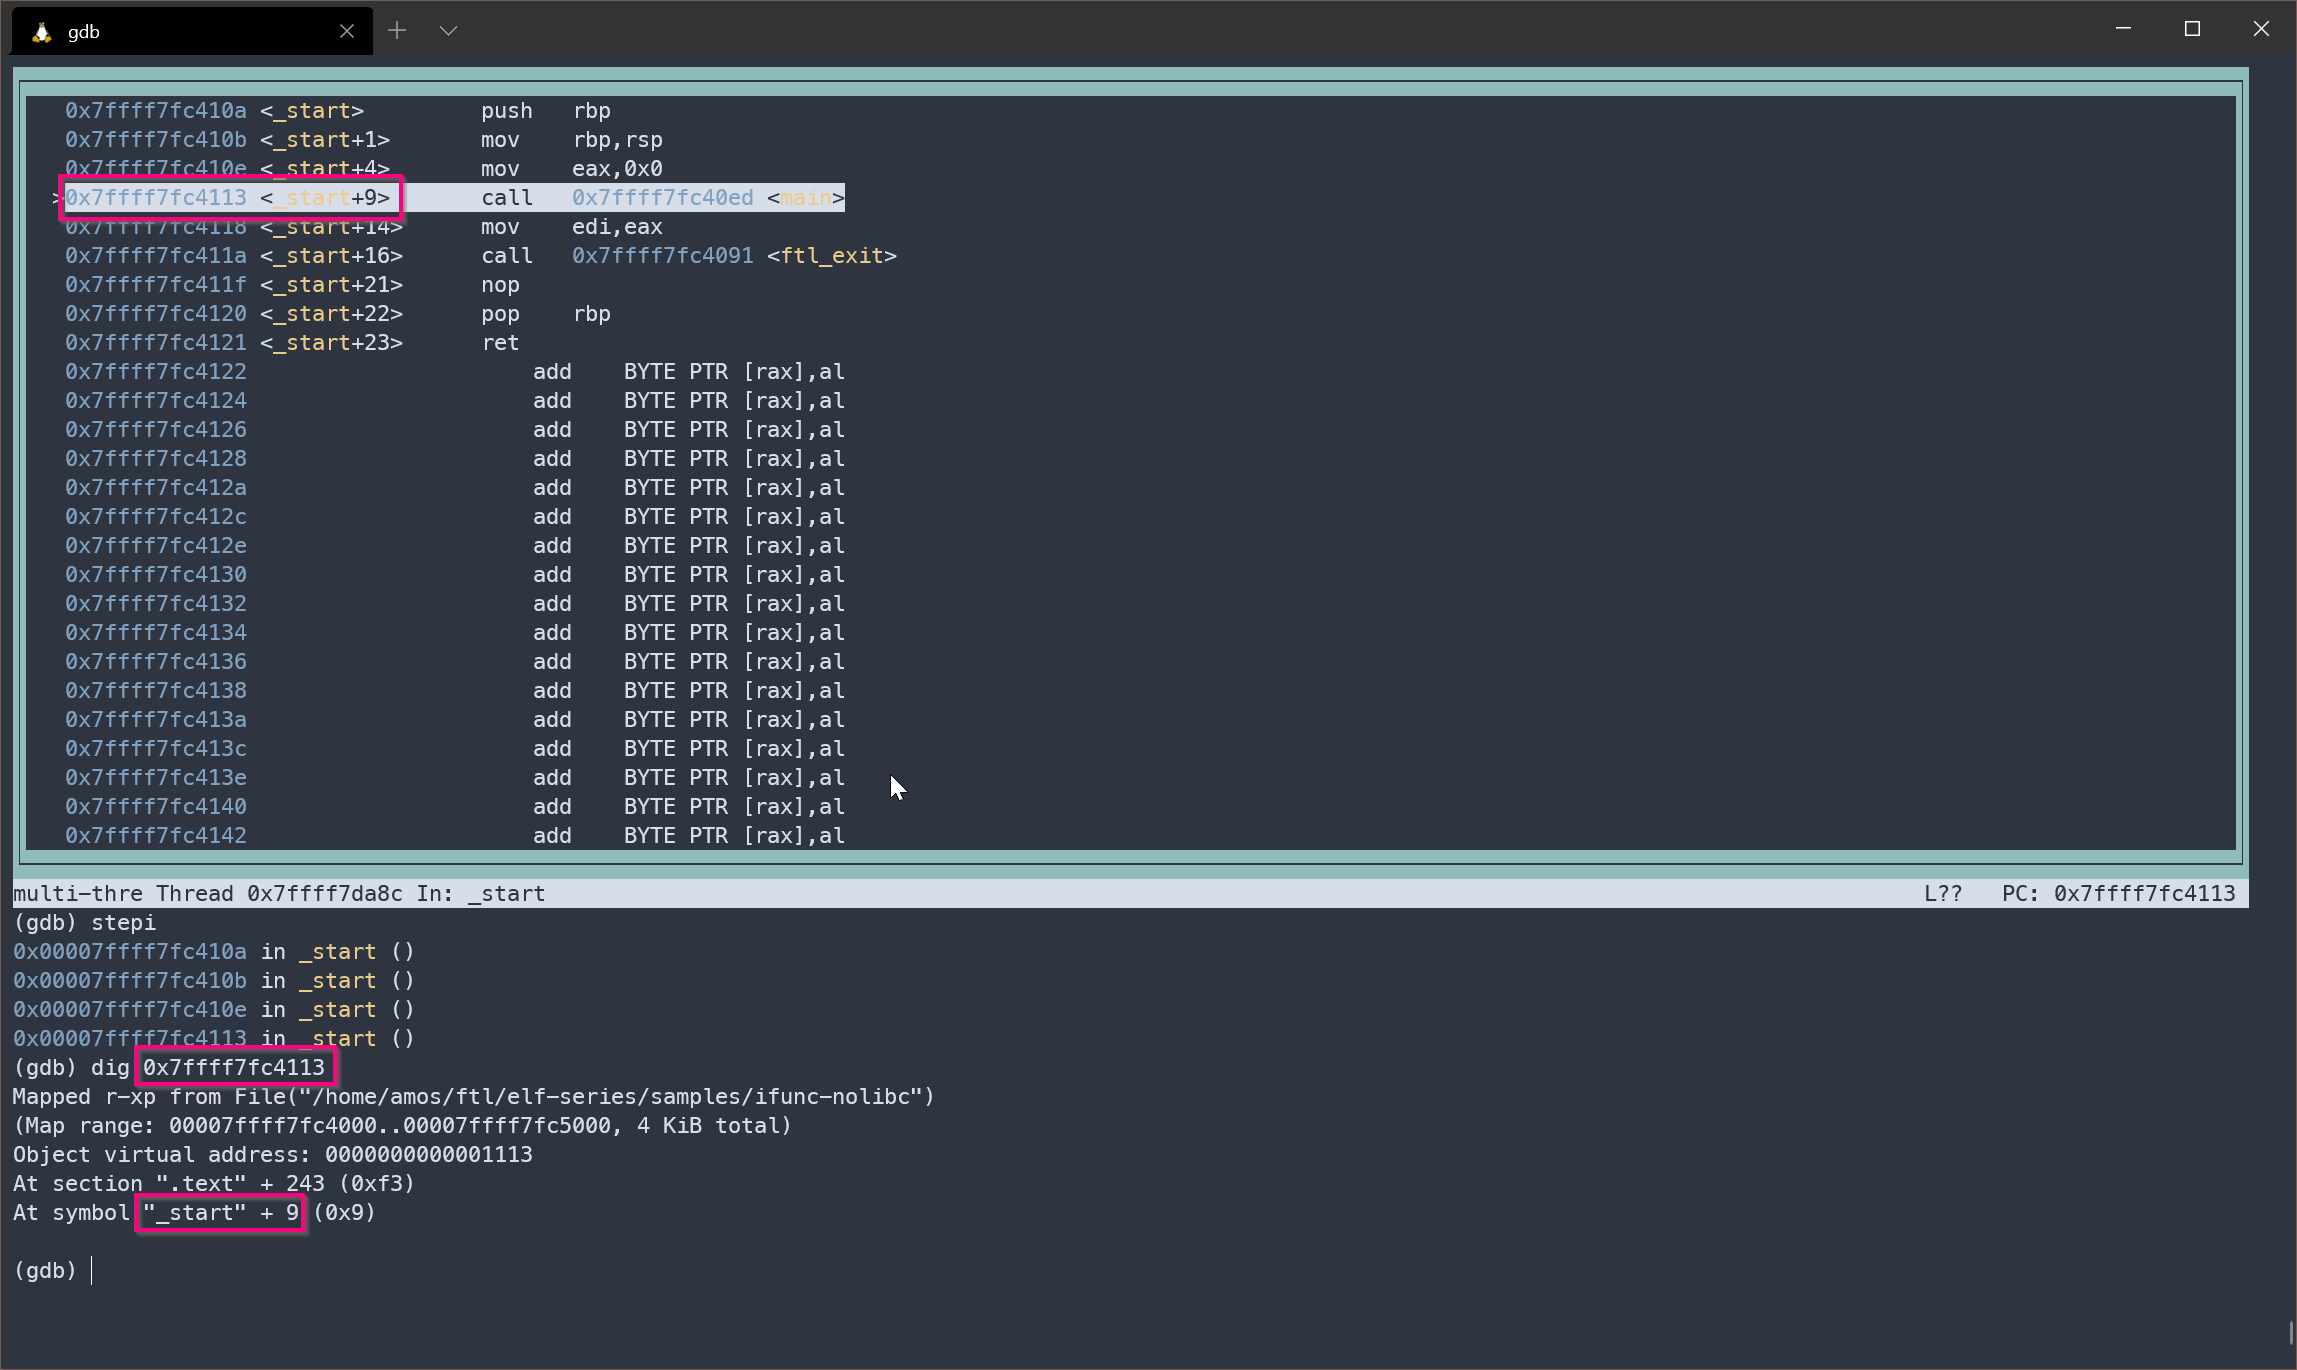Open a new terminal tab
Viewport: 2297px width, 1370px height.
click(x=397, y=31)
